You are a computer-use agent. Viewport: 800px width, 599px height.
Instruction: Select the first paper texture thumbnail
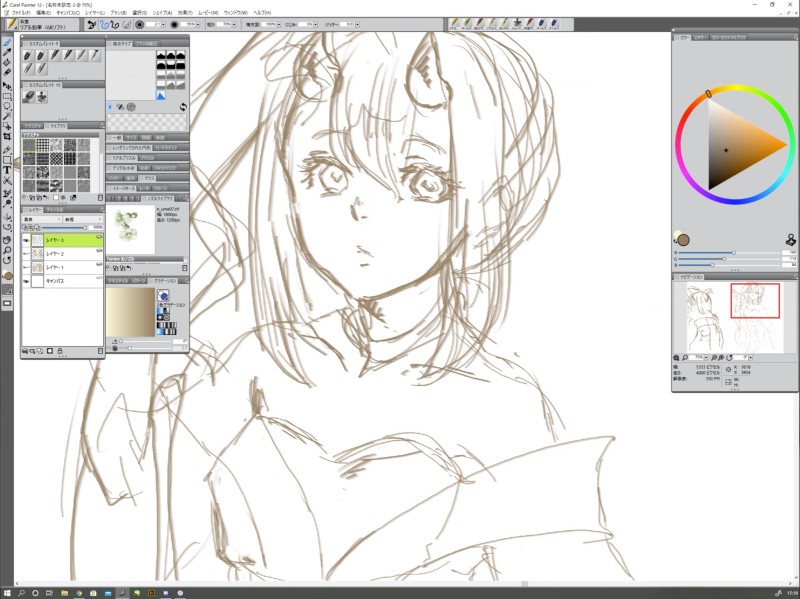point(29,145)
